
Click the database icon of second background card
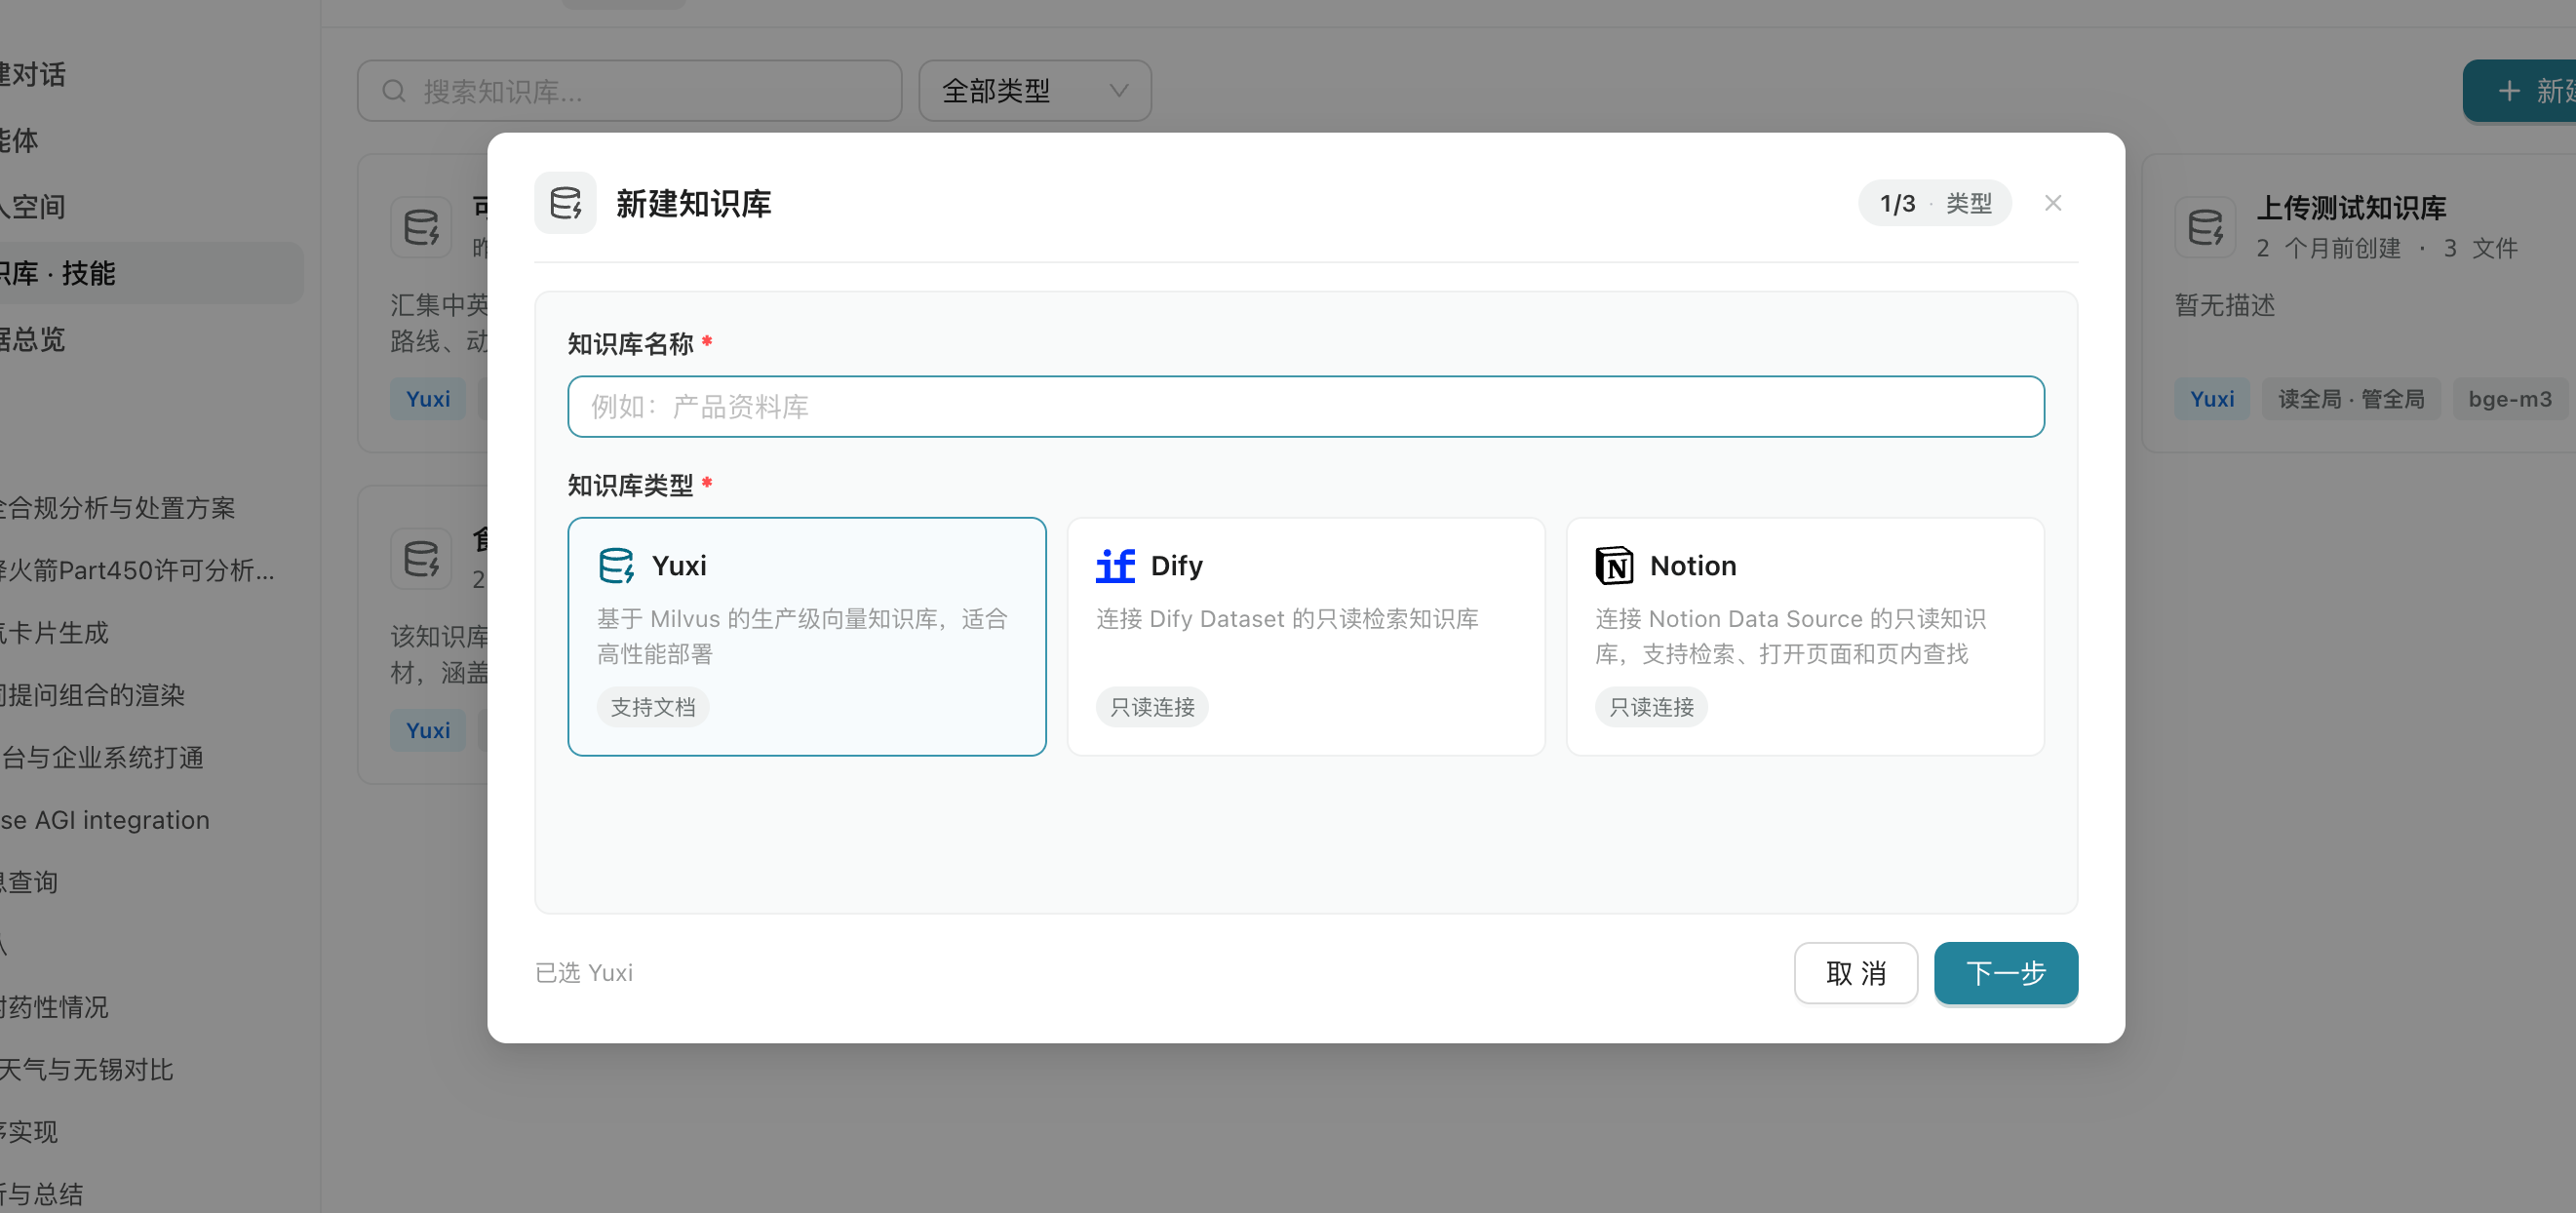click(421, 558)
